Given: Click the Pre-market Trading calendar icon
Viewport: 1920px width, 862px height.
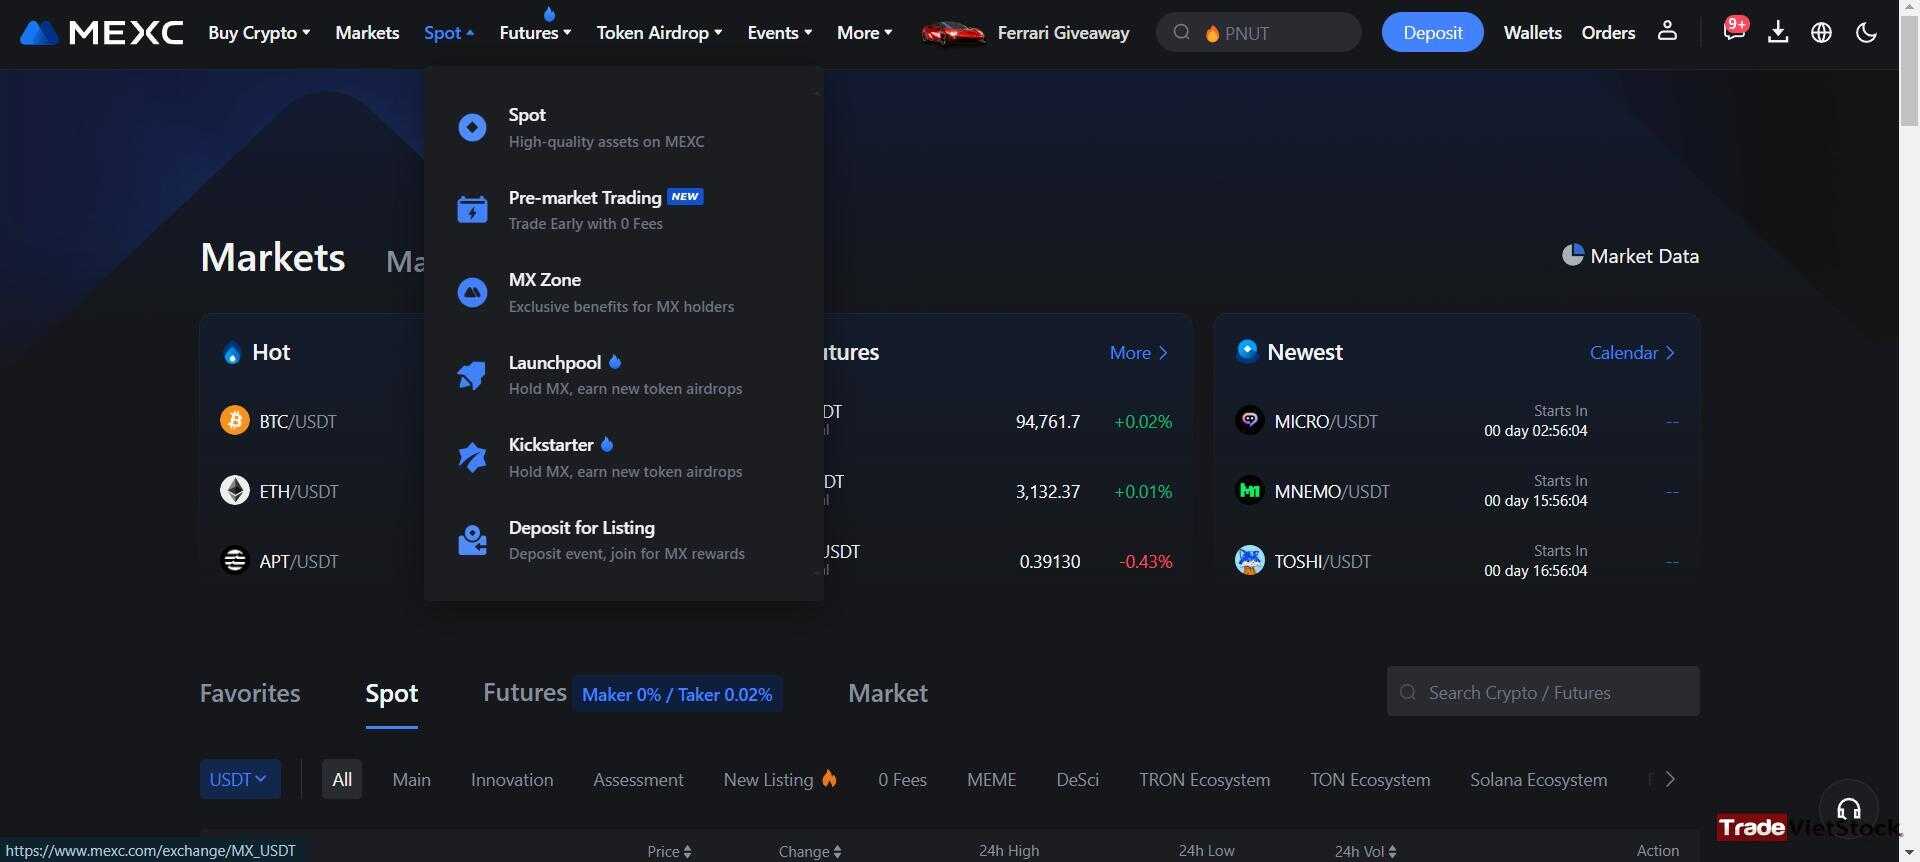Looking at the screenshot, I should (x=472, y=210).
